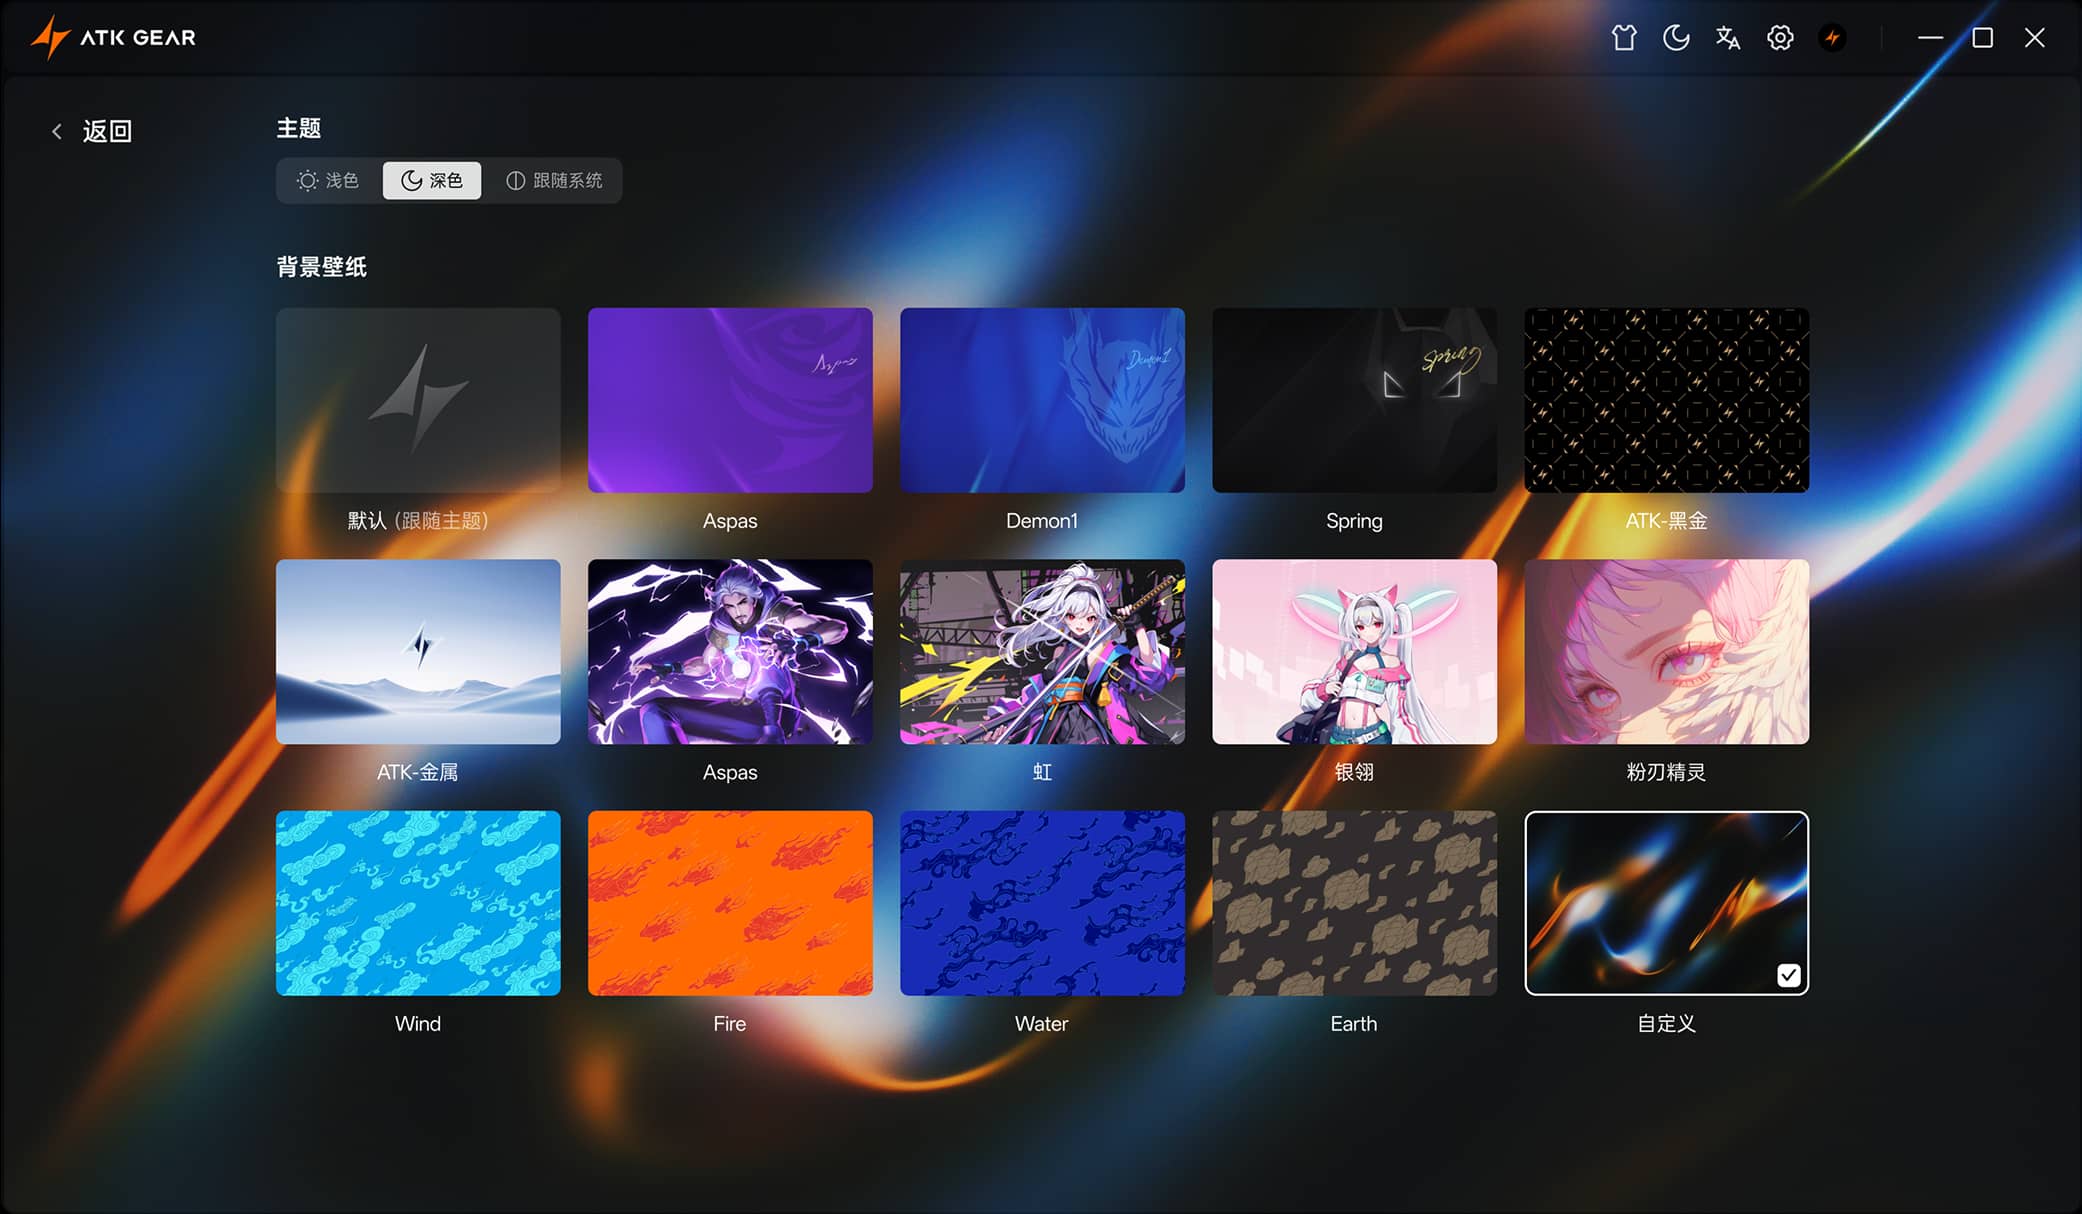
Task: Click the 返回 back link
Action: (x=107, y=131)
